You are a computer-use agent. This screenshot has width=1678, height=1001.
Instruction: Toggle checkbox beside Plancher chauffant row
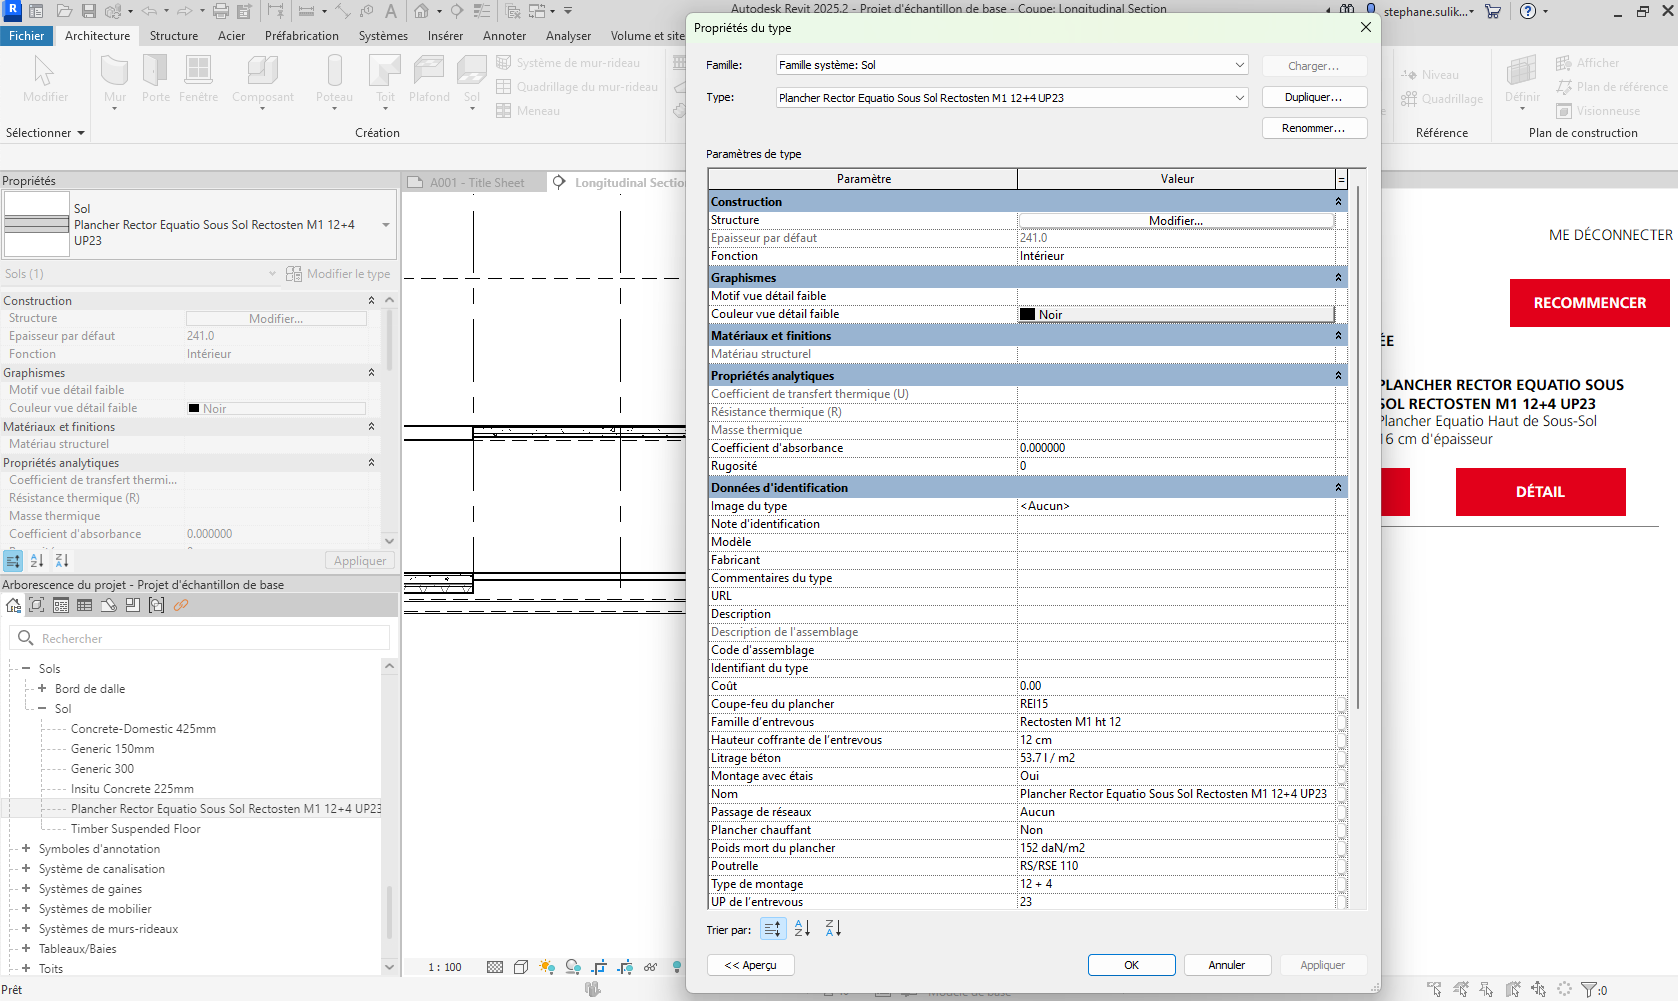1341,830
